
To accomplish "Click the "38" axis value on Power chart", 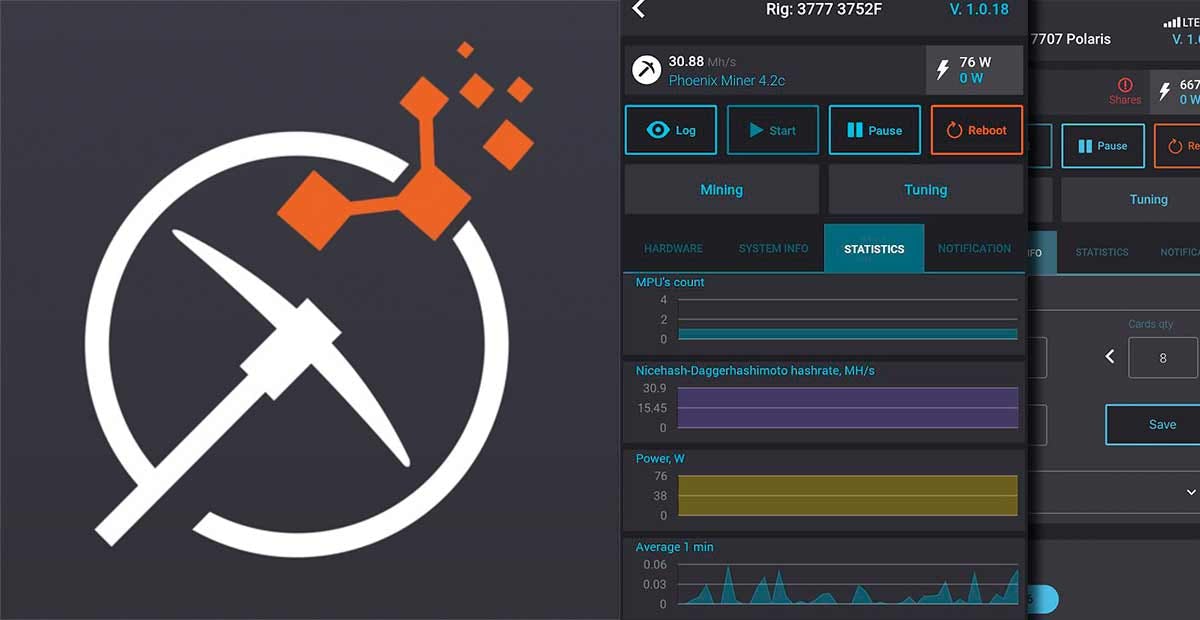I will (x=659, y=496).
